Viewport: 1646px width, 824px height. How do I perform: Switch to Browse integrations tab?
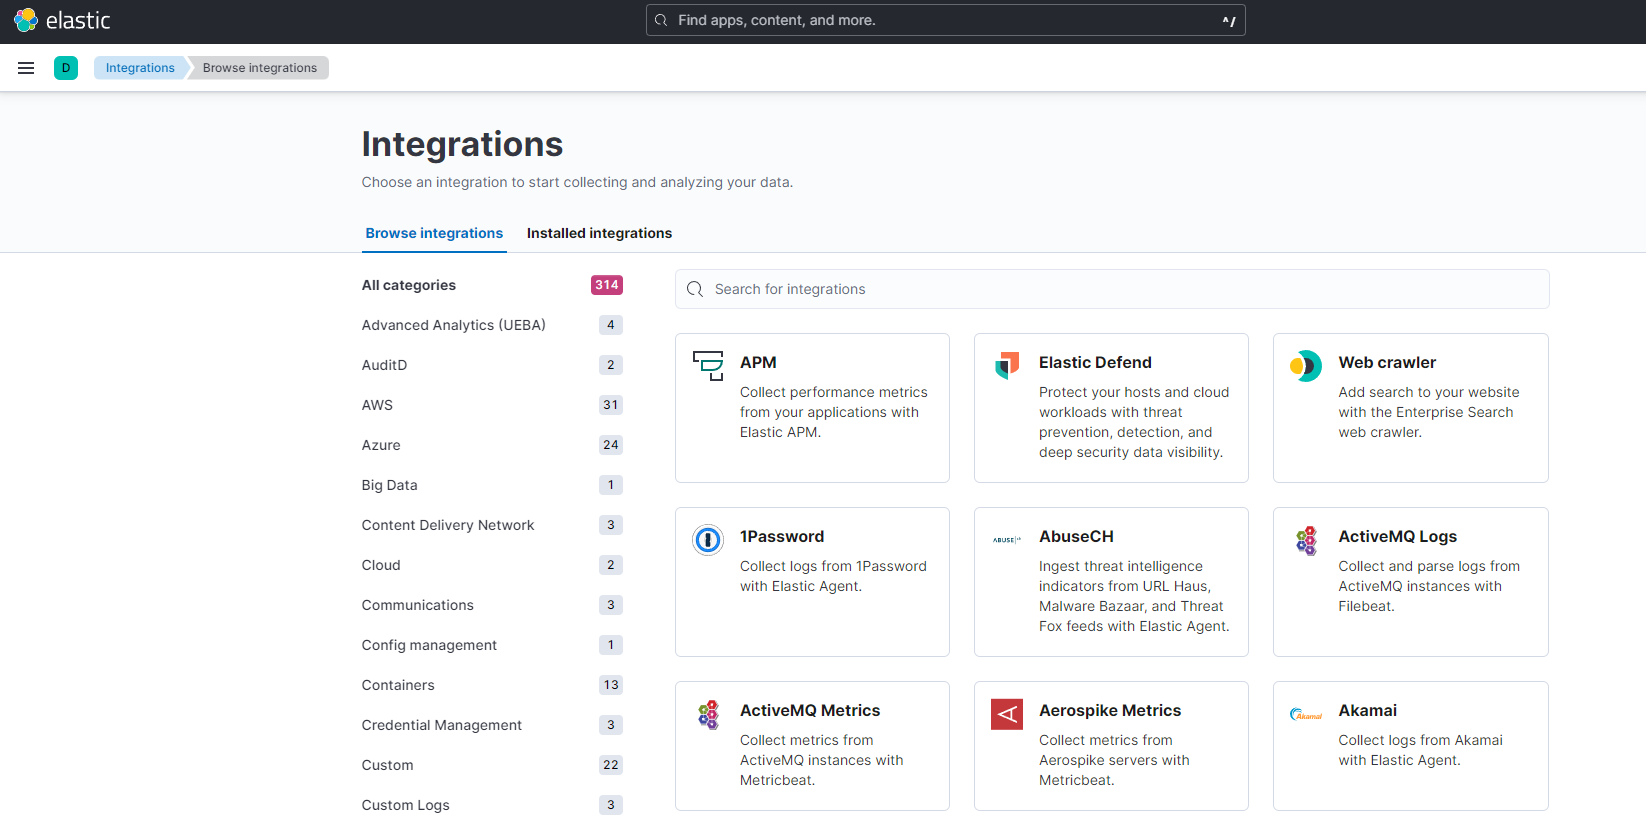tap(434, 233)
